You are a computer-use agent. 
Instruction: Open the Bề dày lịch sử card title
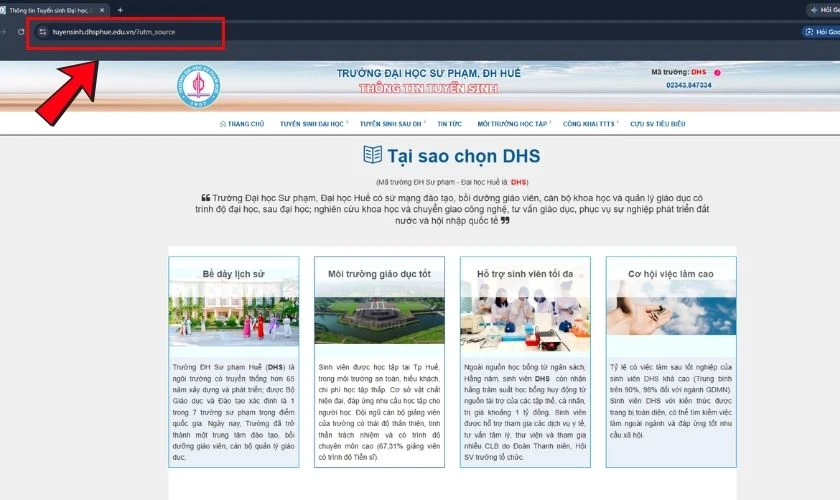234,274
